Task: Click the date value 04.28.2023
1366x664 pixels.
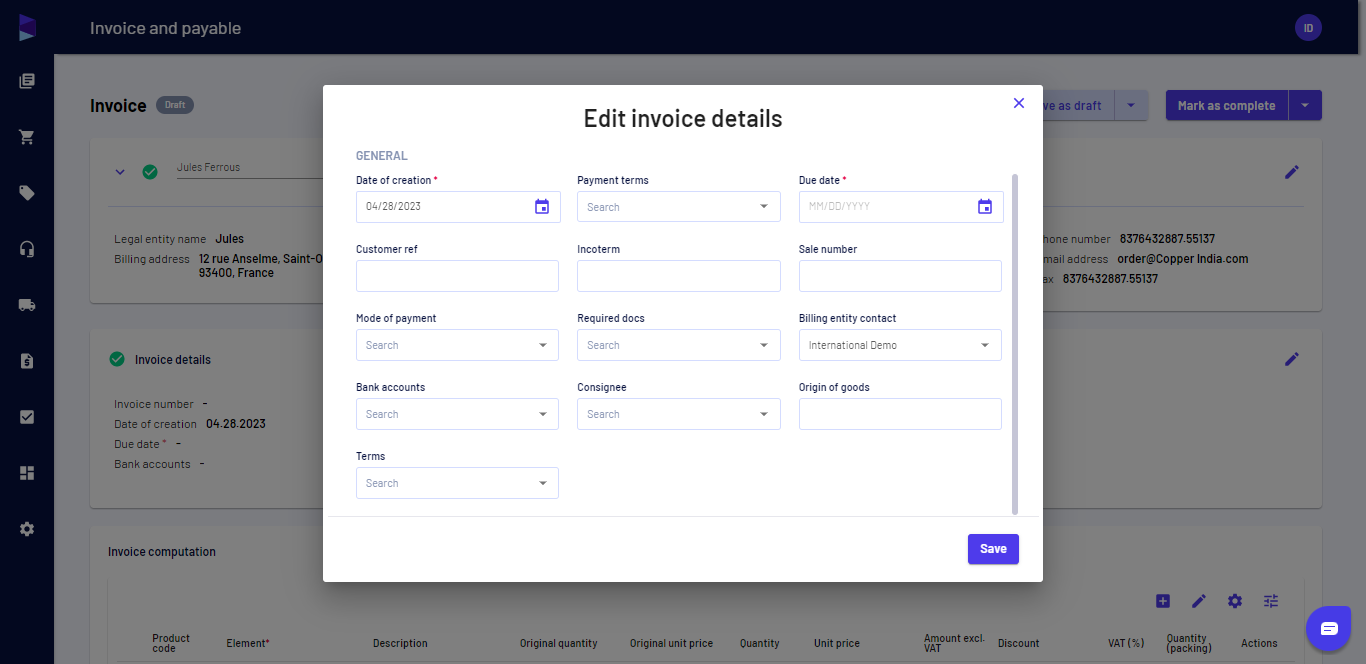Action: tap(236, 424)
